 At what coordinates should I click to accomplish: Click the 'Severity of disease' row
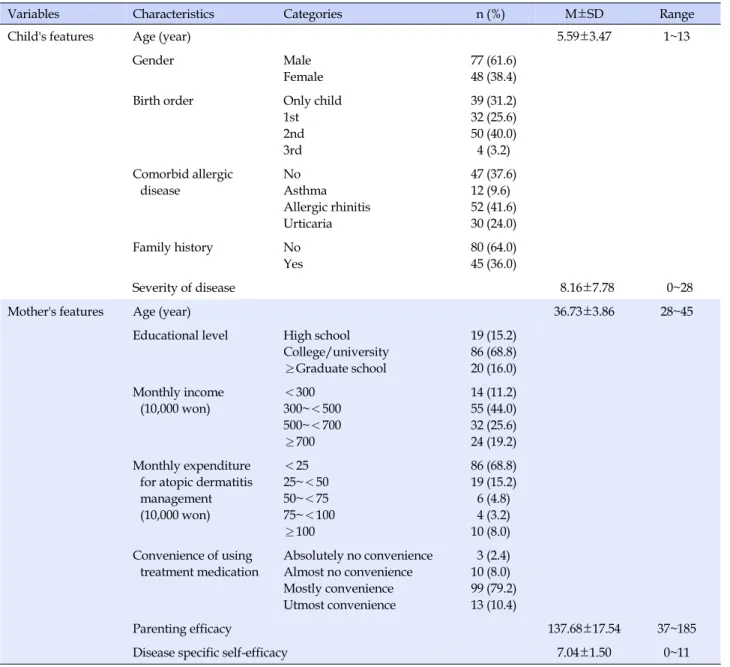[x=184, y=288]
